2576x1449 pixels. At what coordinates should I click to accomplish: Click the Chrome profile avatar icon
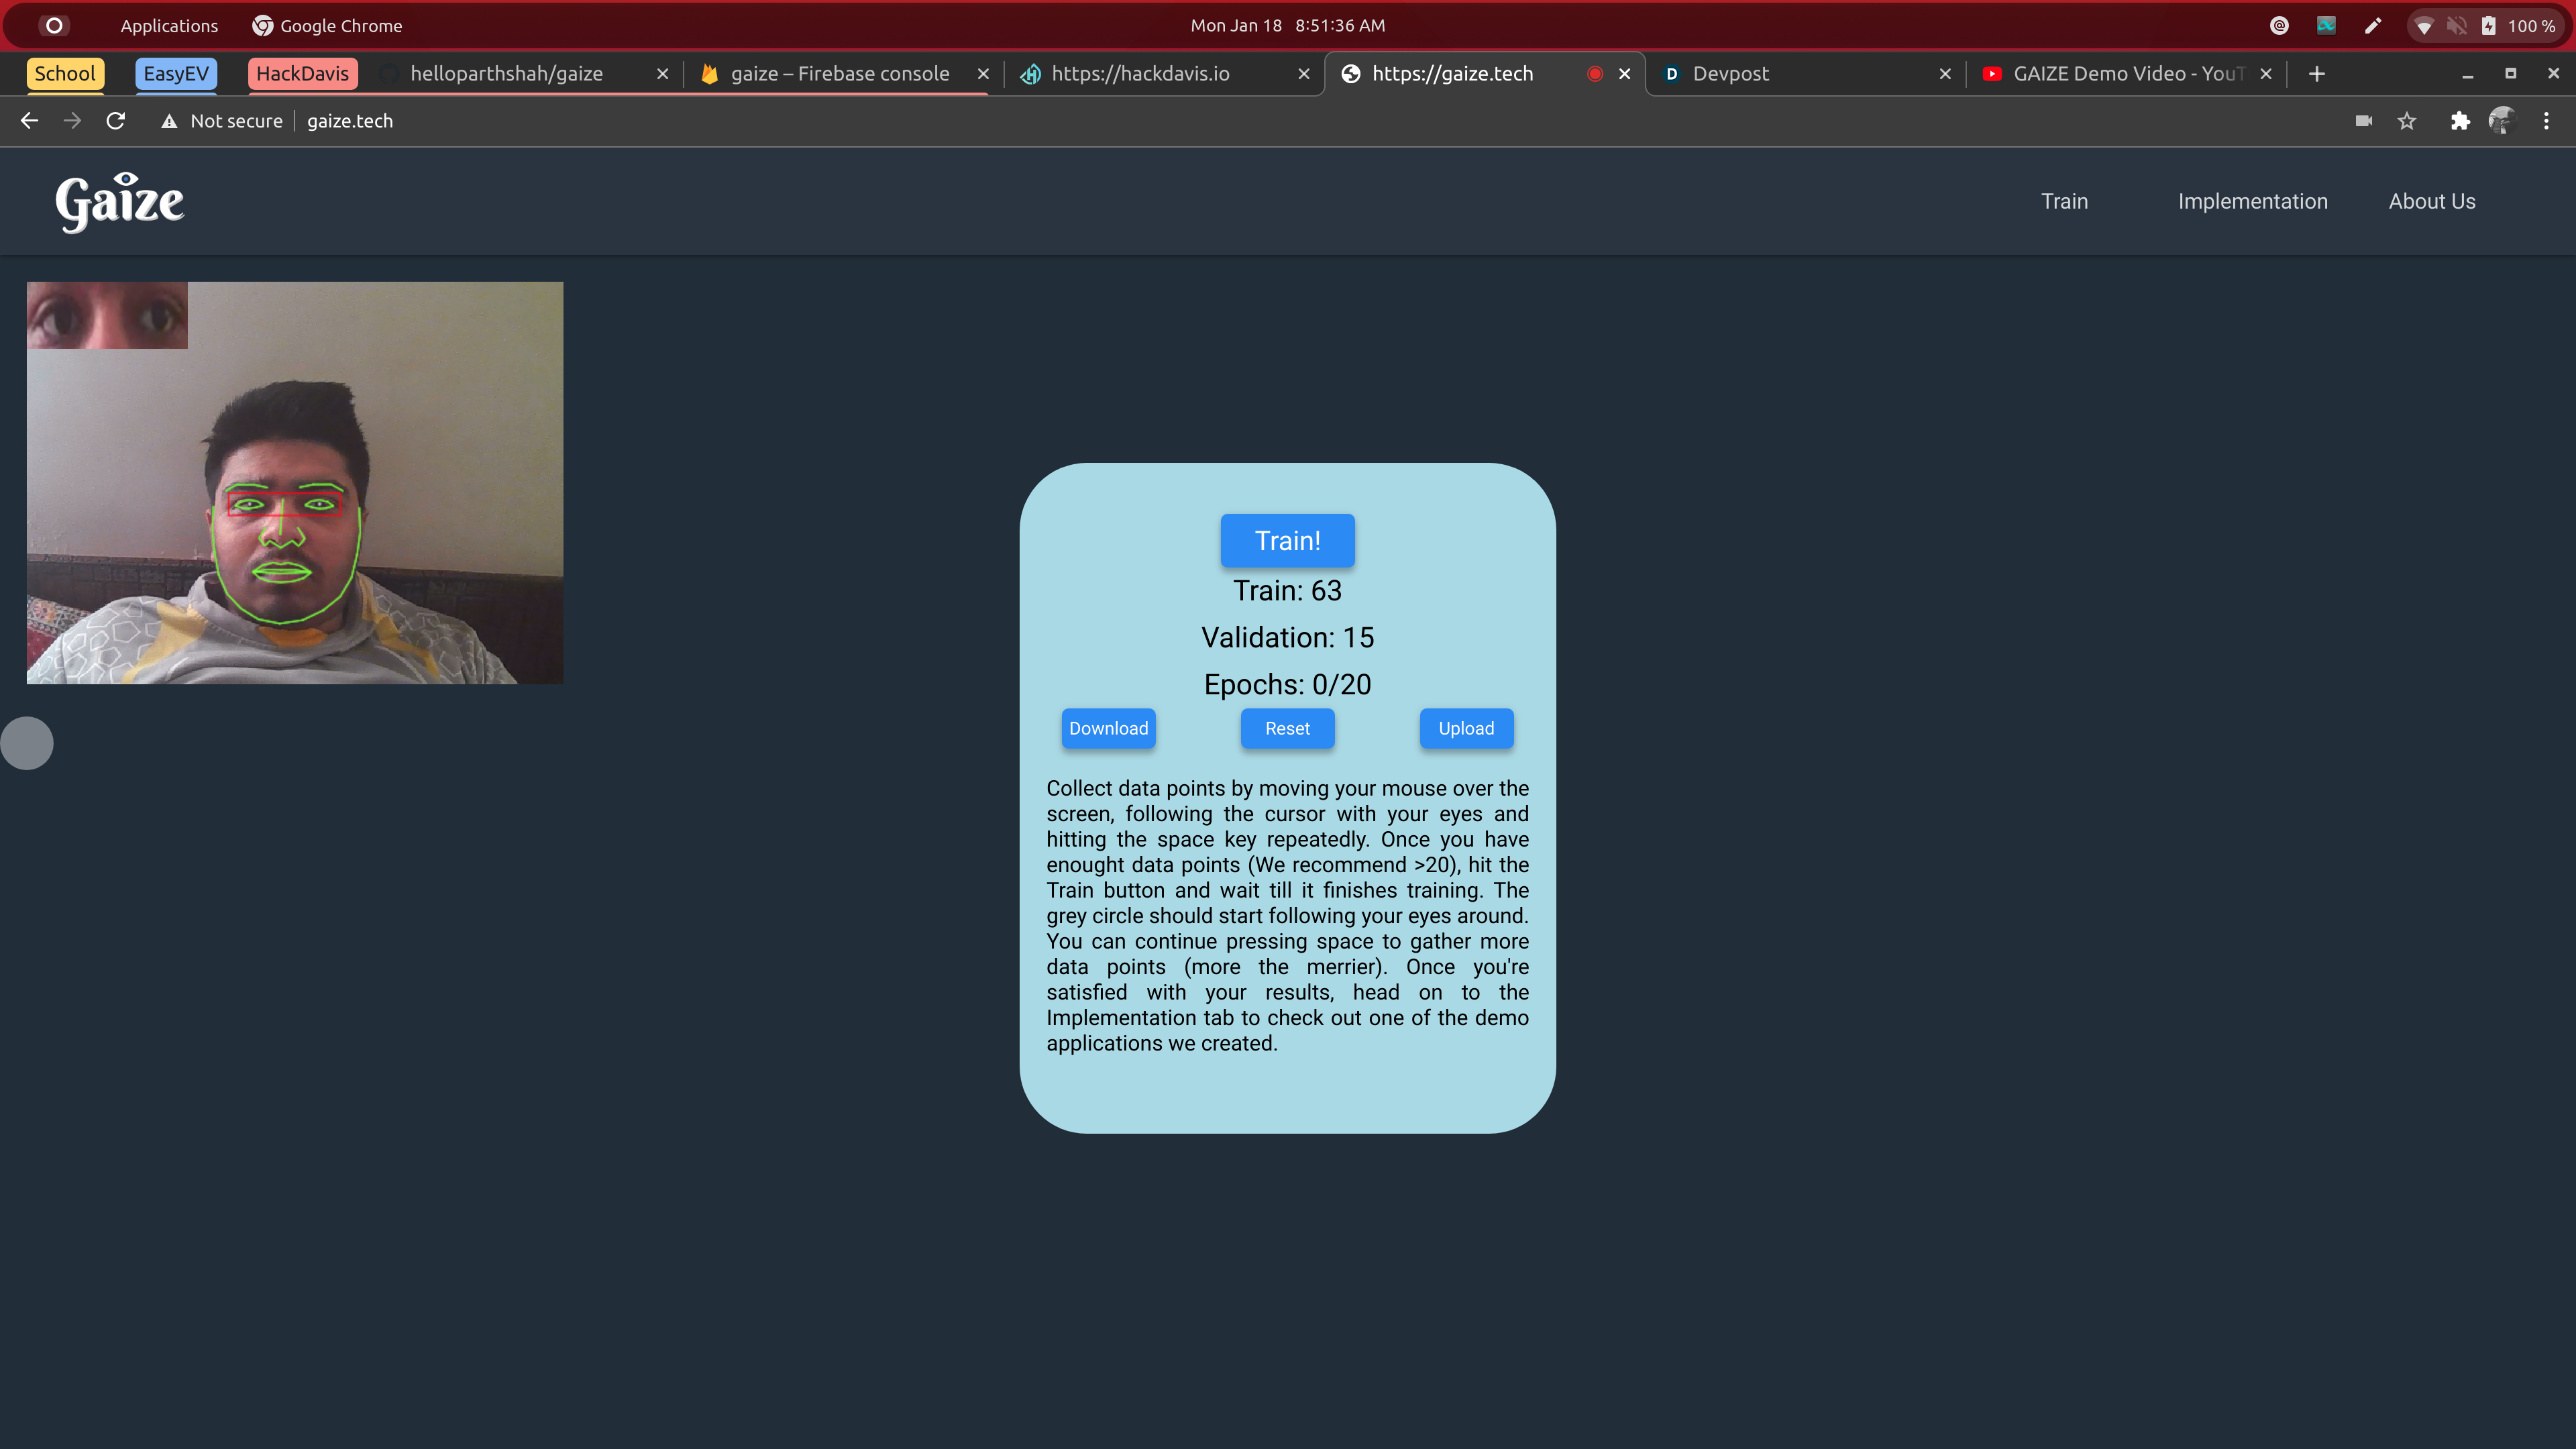2502,121
